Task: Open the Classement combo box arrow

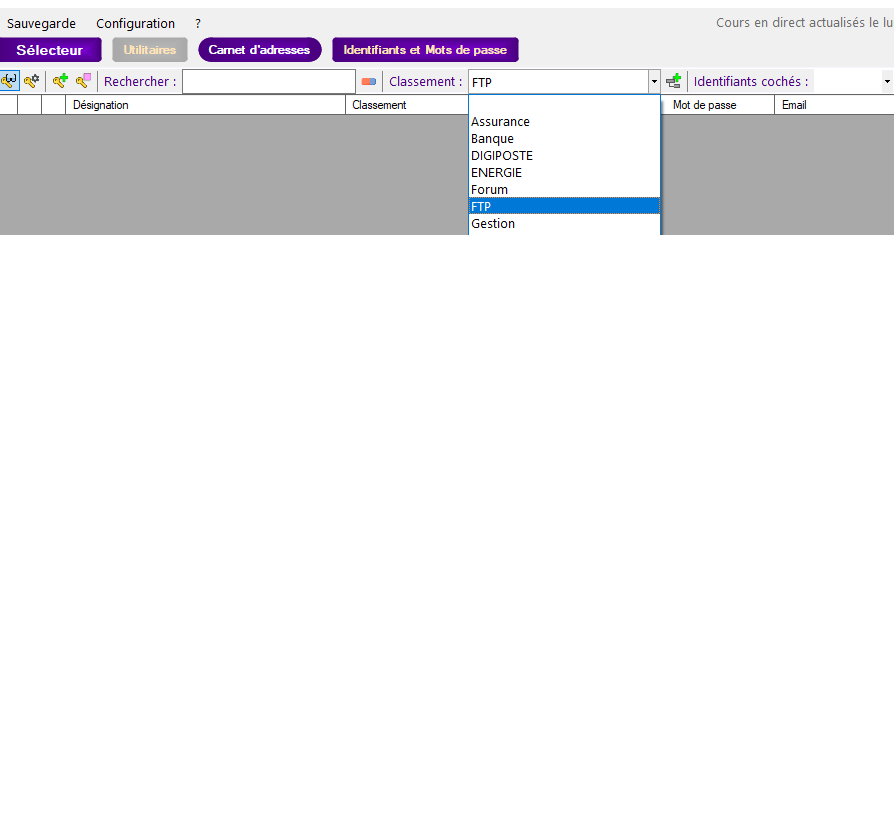Action: (x=654, y=82)
